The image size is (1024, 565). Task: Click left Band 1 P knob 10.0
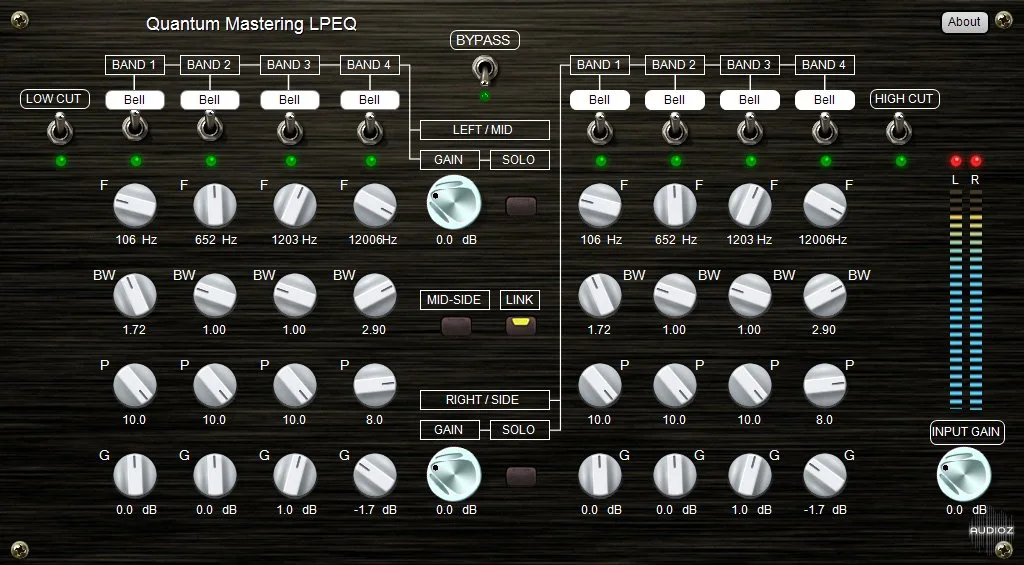[135, 385]
